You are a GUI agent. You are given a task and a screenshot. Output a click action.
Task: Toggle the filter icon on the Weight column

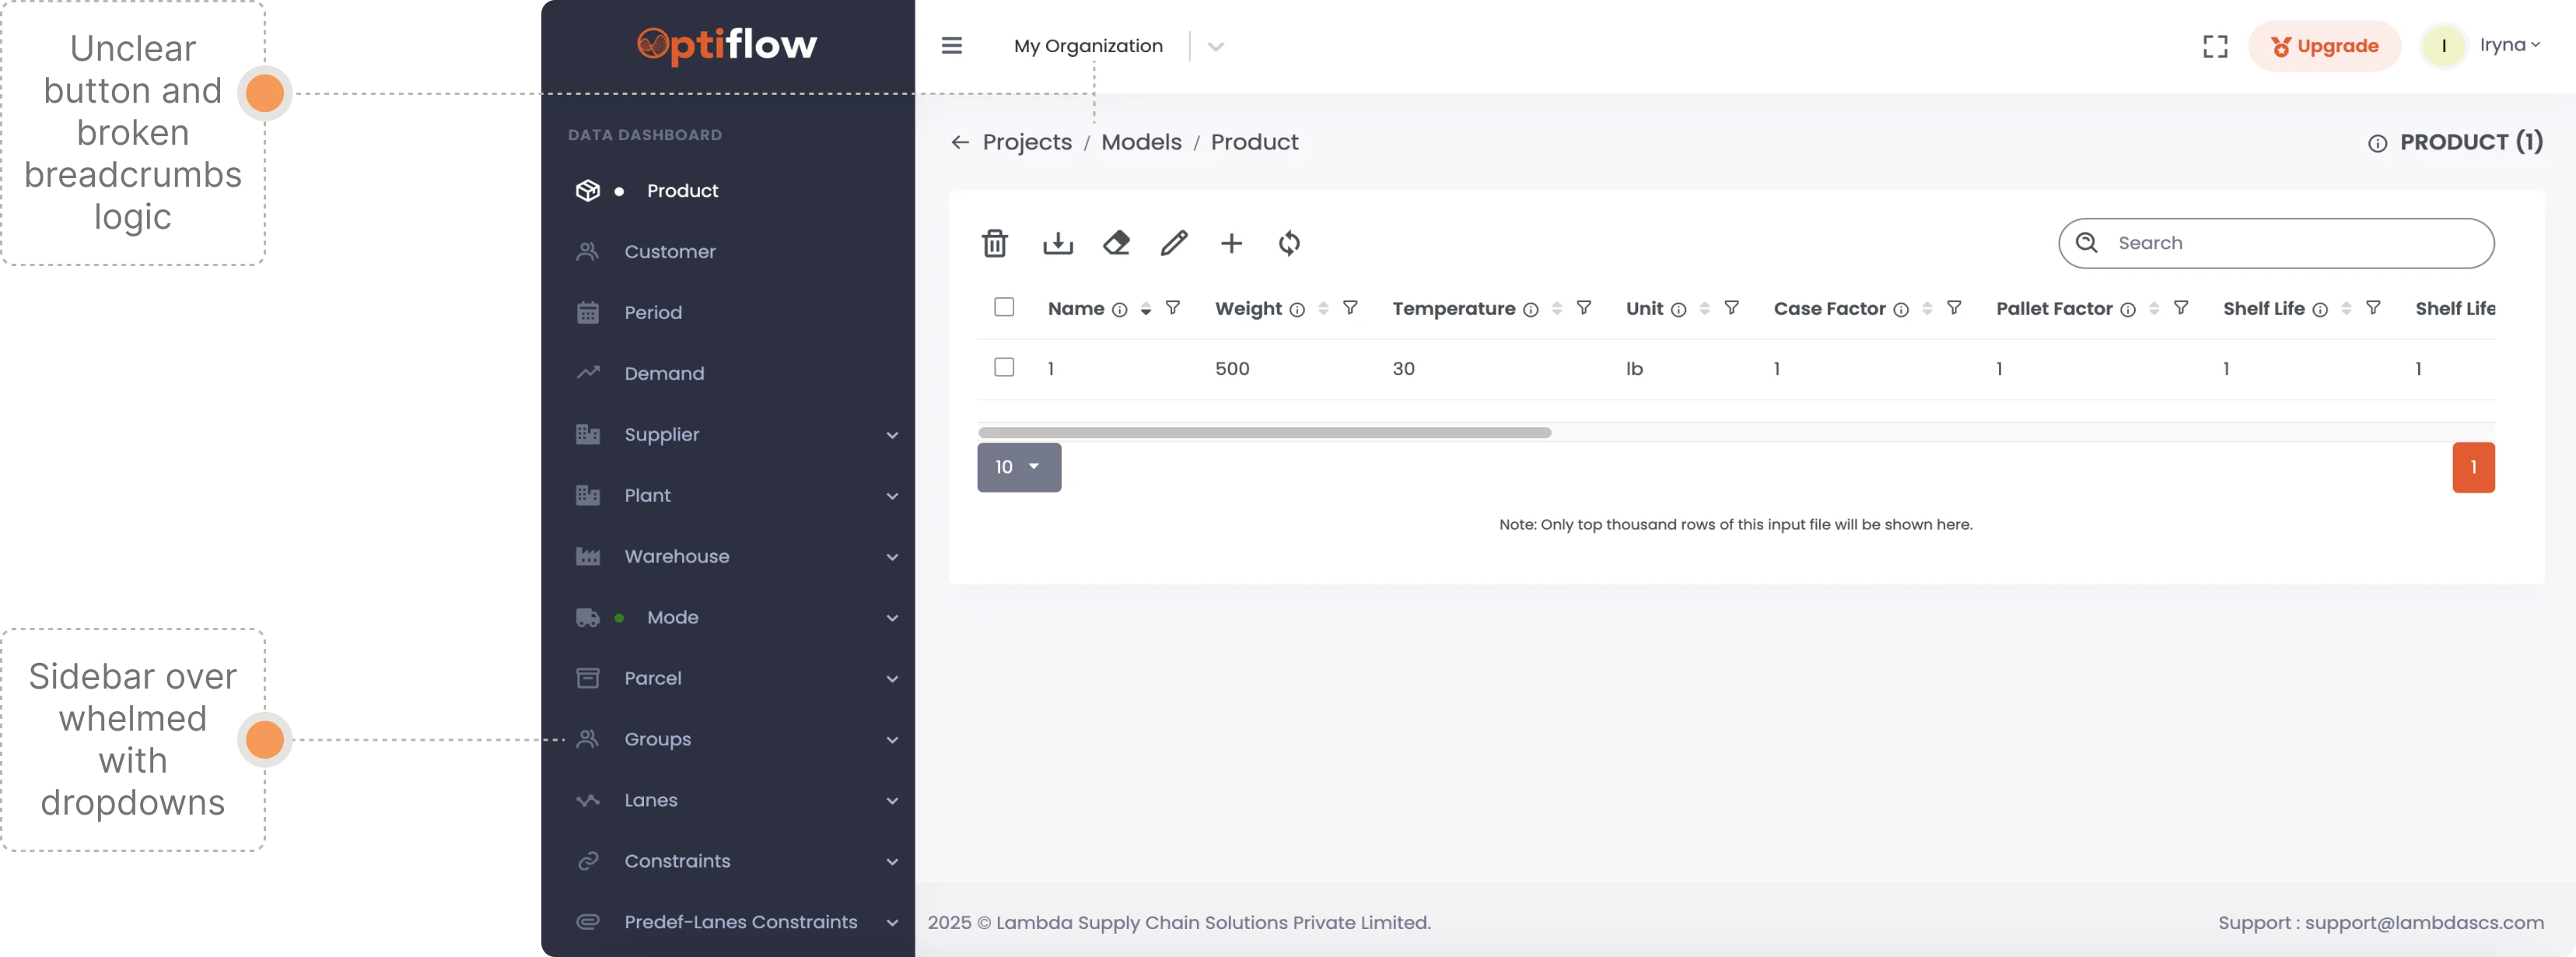click(x=1350, y=308)
